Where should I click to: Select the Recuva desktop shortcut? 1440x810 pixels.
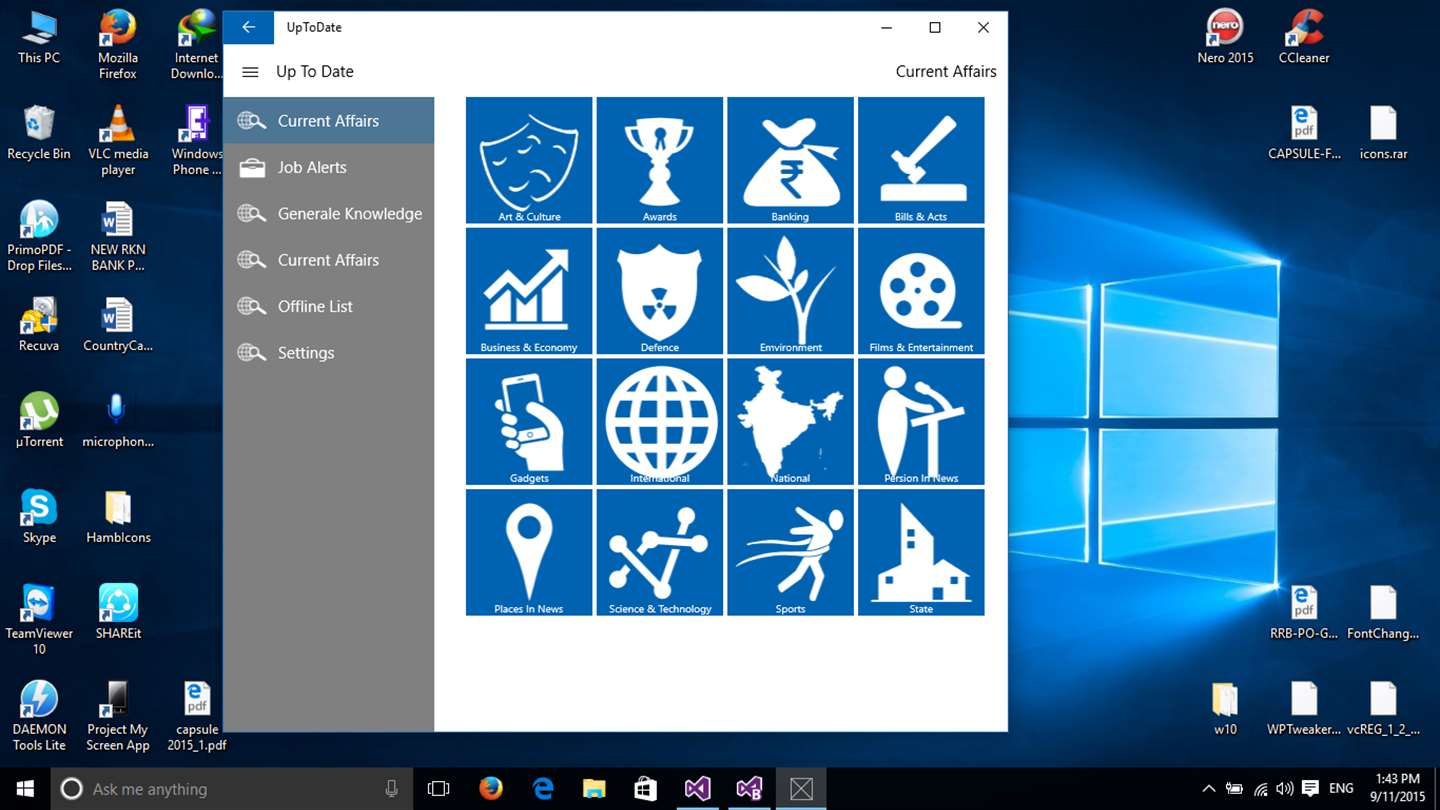39,325
